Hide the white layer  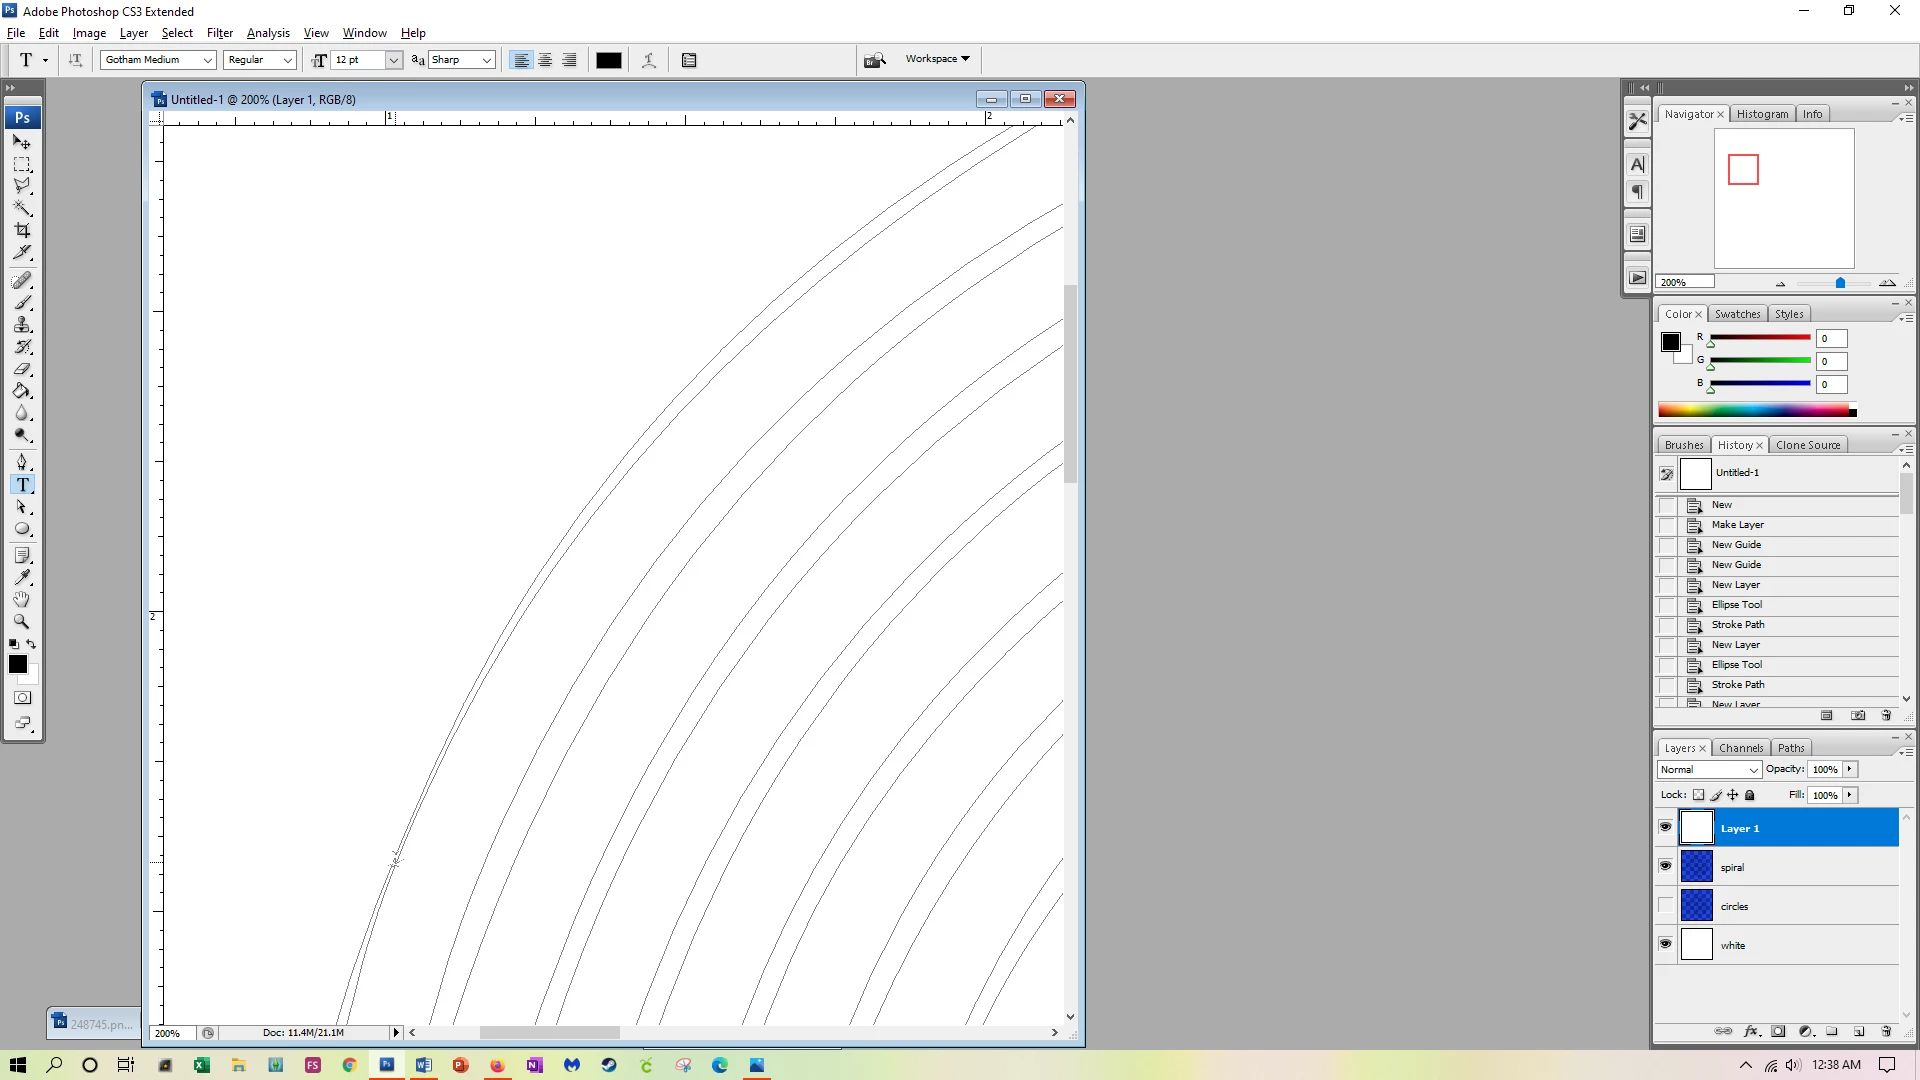coord(1665,944)
